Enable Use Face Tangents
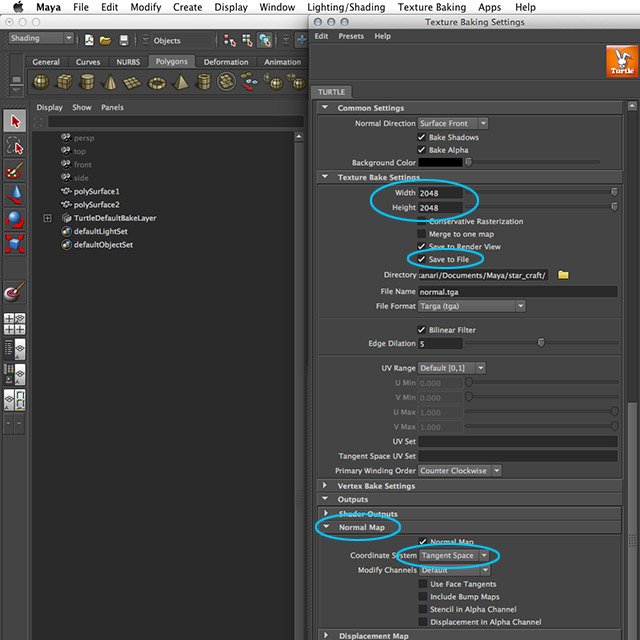Viewport: 640px width, 640px height. pyautogui.click(x=423, y=584)
